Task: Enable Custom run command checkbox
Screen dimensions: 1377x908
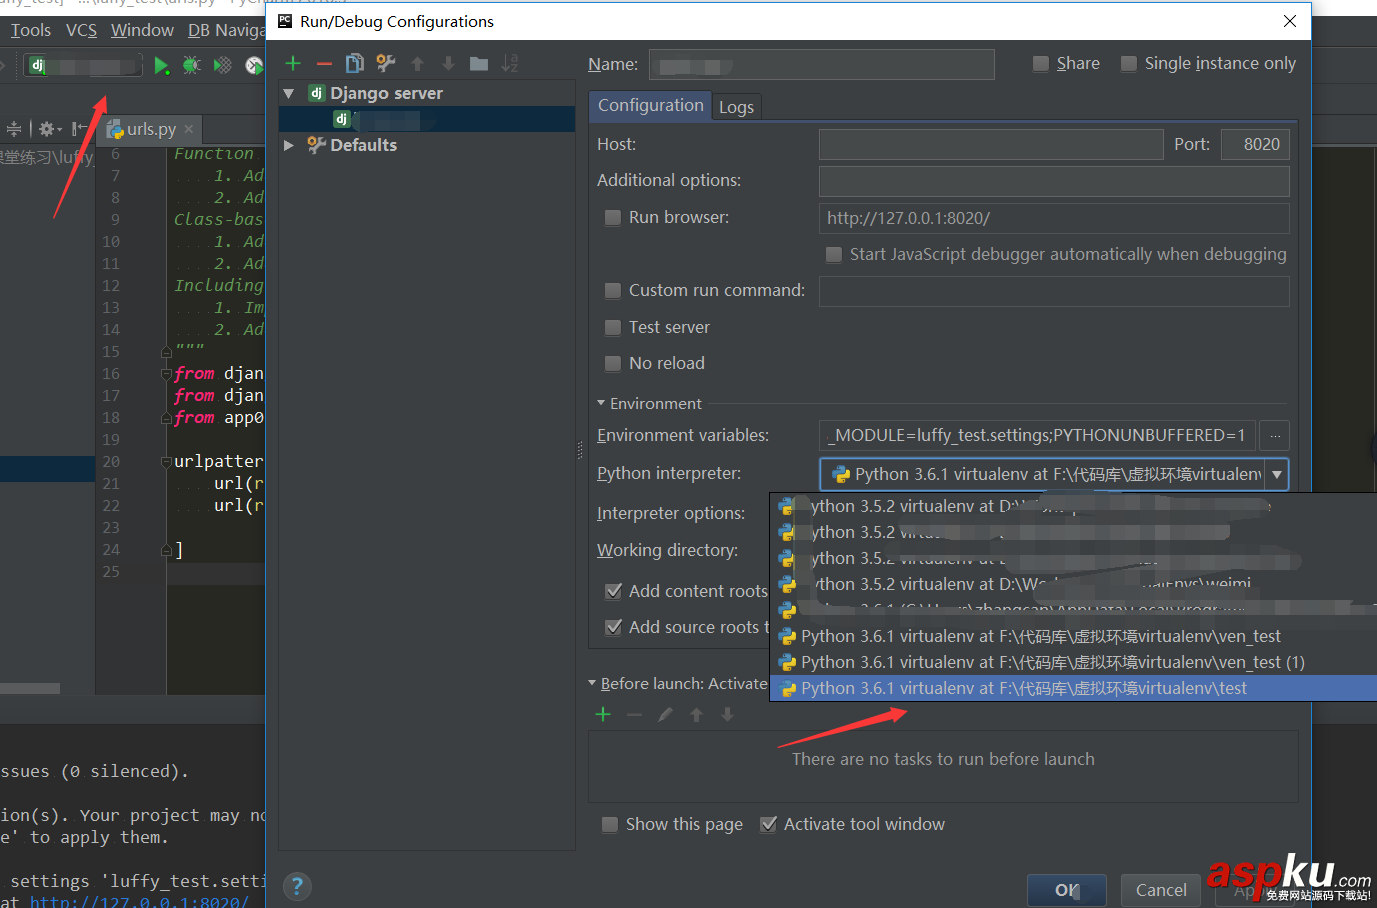Action: click(x=613, y=290)
